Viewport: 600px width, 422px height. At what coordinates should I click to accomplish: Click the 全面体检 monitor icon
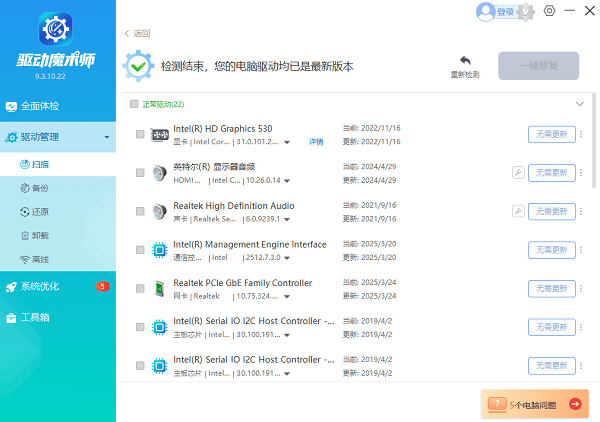pyautogui.click(x=11, y=106)
